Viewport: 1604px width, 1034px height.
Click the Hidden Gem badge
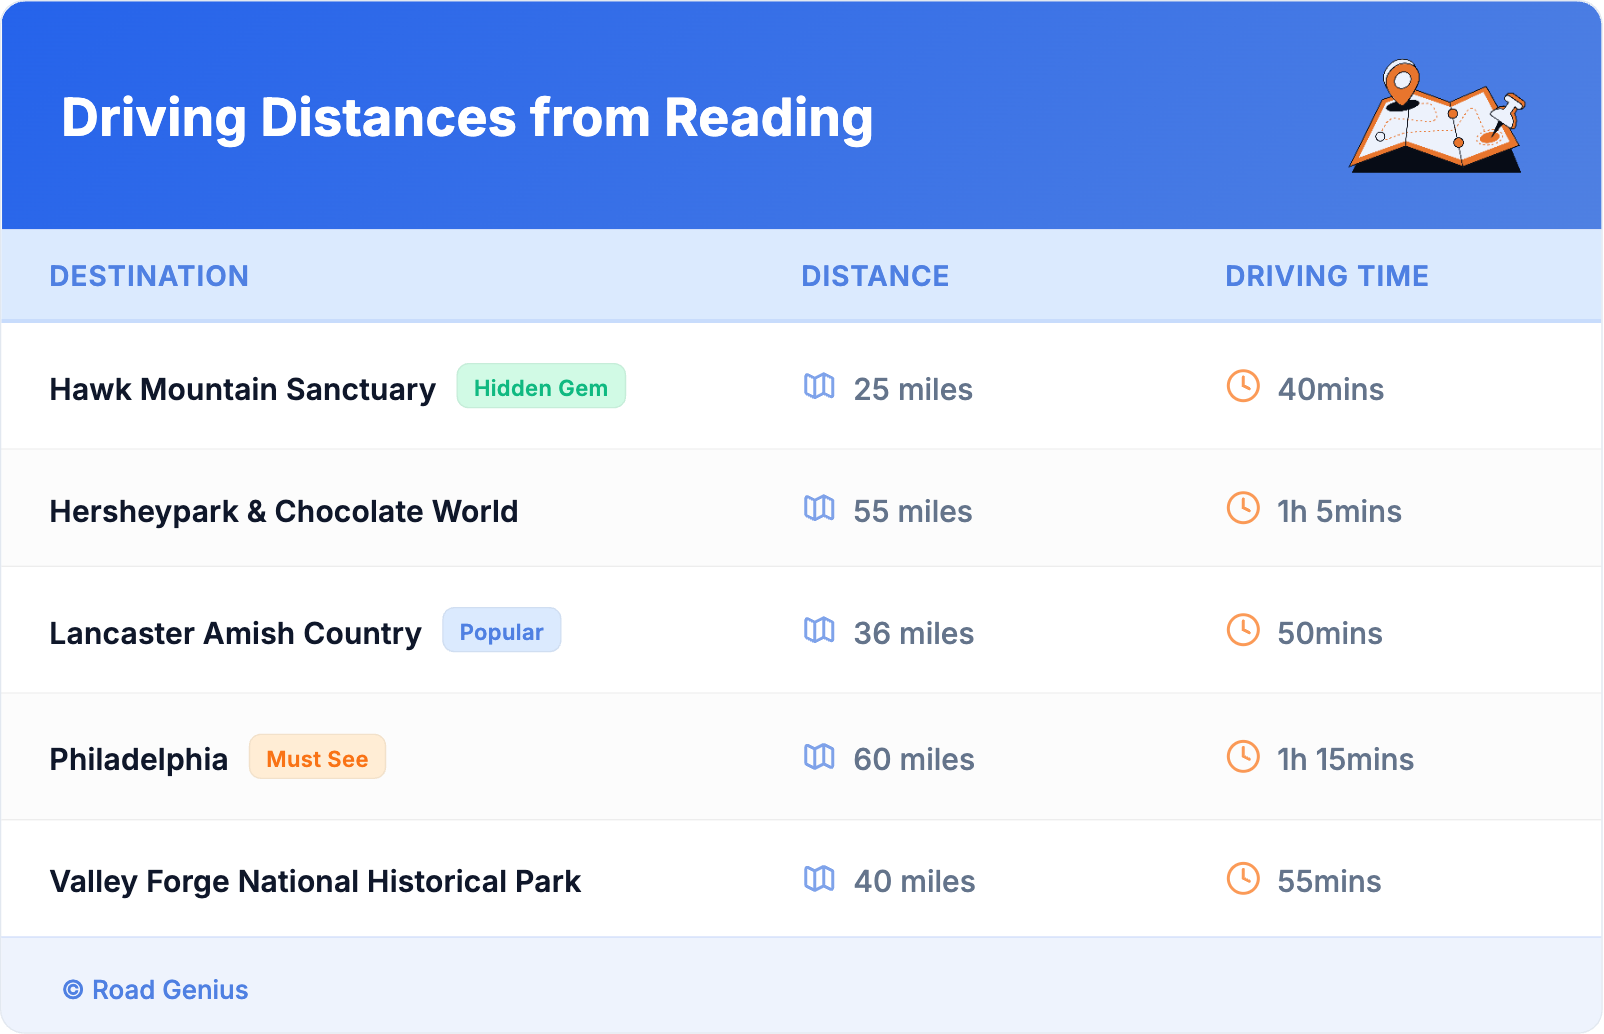[x=541, y=387]
